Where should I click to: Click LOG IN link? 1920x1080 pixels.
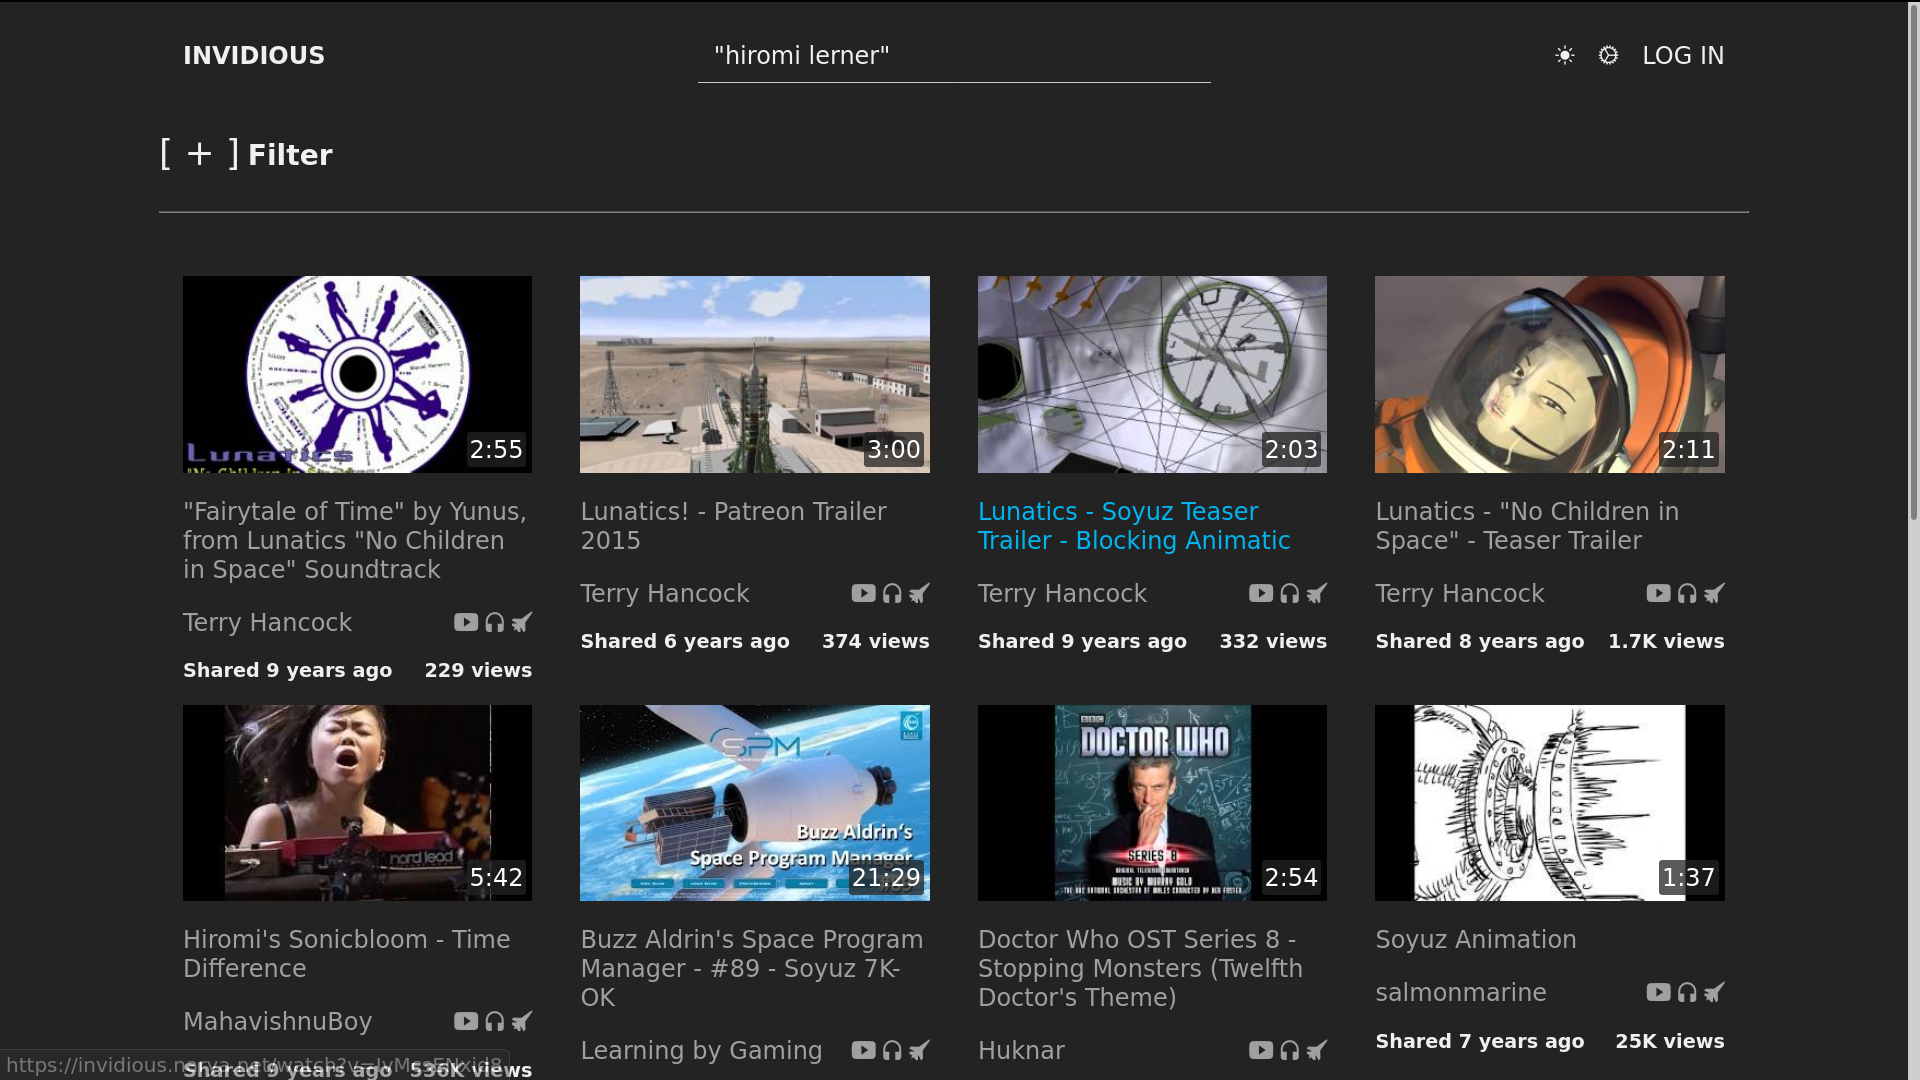[1683, 56]
